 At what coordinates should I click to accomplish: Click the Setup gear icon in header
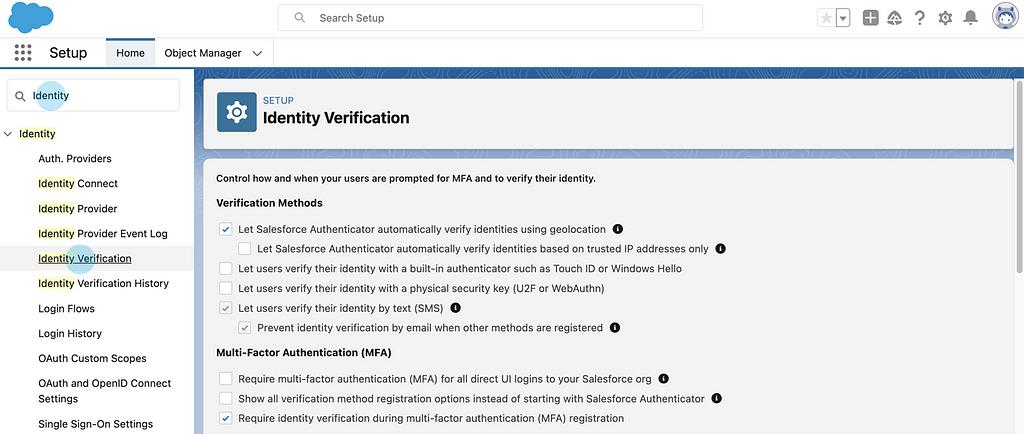(945, 18)
